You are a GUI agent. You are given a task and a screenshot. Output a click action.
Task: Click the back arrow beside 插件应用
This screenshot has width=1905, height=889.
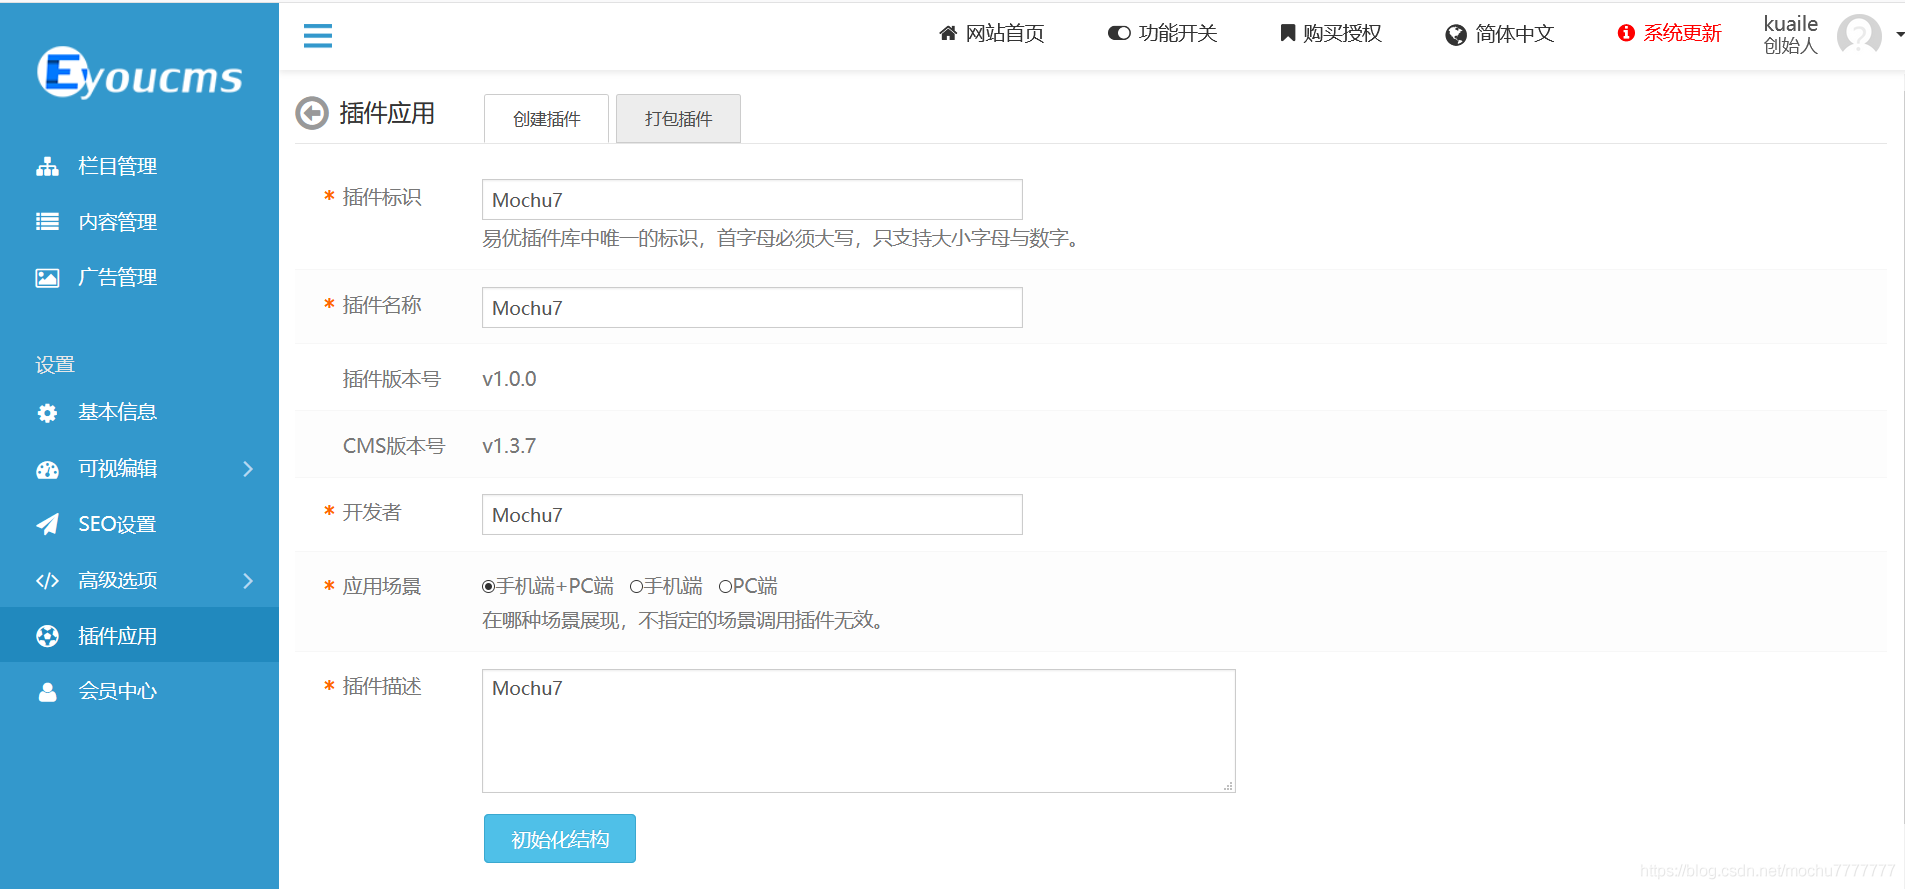coord(312,113)
